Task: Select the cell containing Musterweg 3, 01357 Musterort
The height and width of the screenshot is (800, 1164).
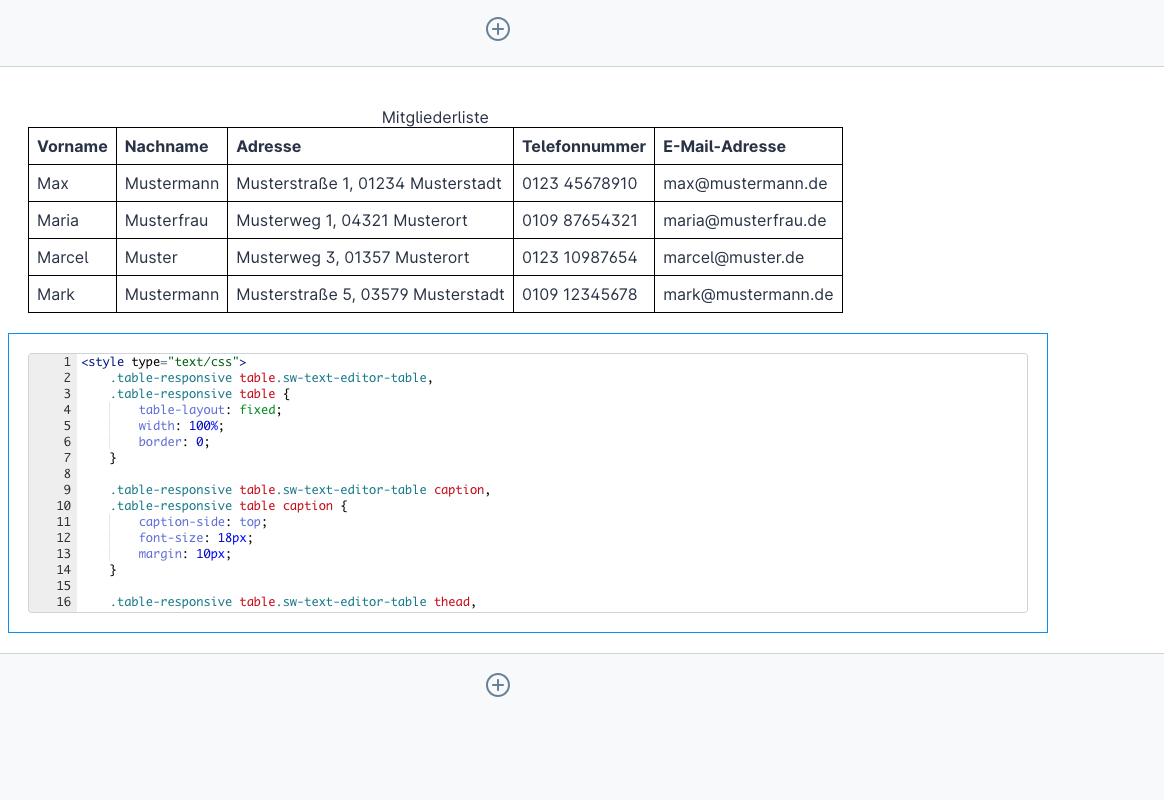Action: pyautogui.click(x=353, y=257)
